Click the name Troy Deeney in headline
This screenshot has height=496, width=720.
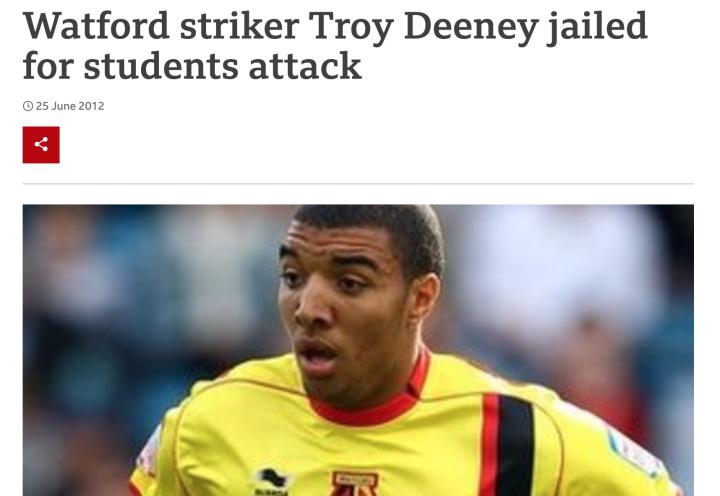pos(423,28)
